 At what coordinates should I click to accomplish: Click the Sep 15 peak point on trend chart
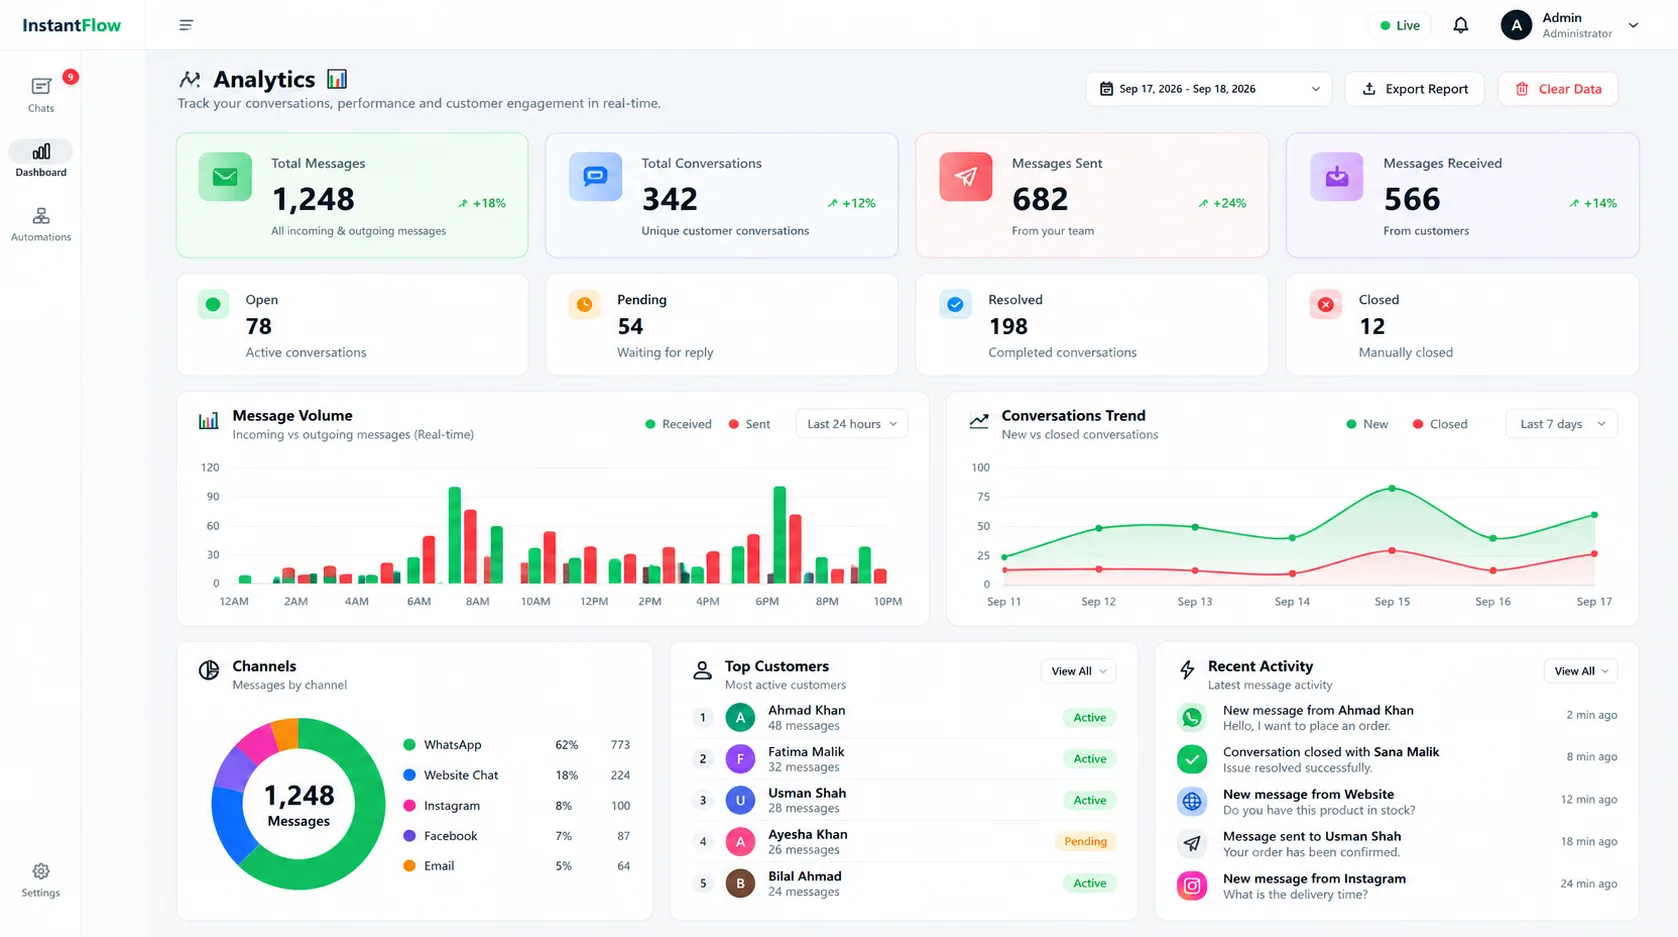click(1392, 488)
